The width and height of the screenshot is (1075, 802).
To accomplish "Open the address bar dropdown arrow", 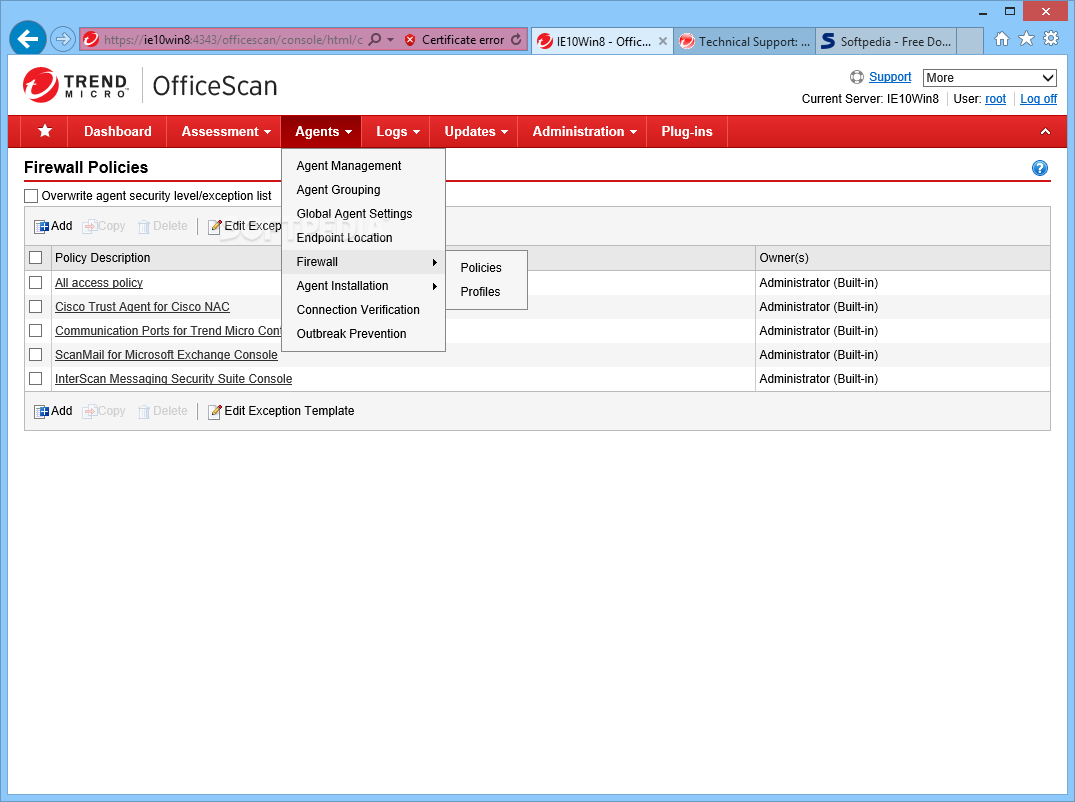I will 391,40.
